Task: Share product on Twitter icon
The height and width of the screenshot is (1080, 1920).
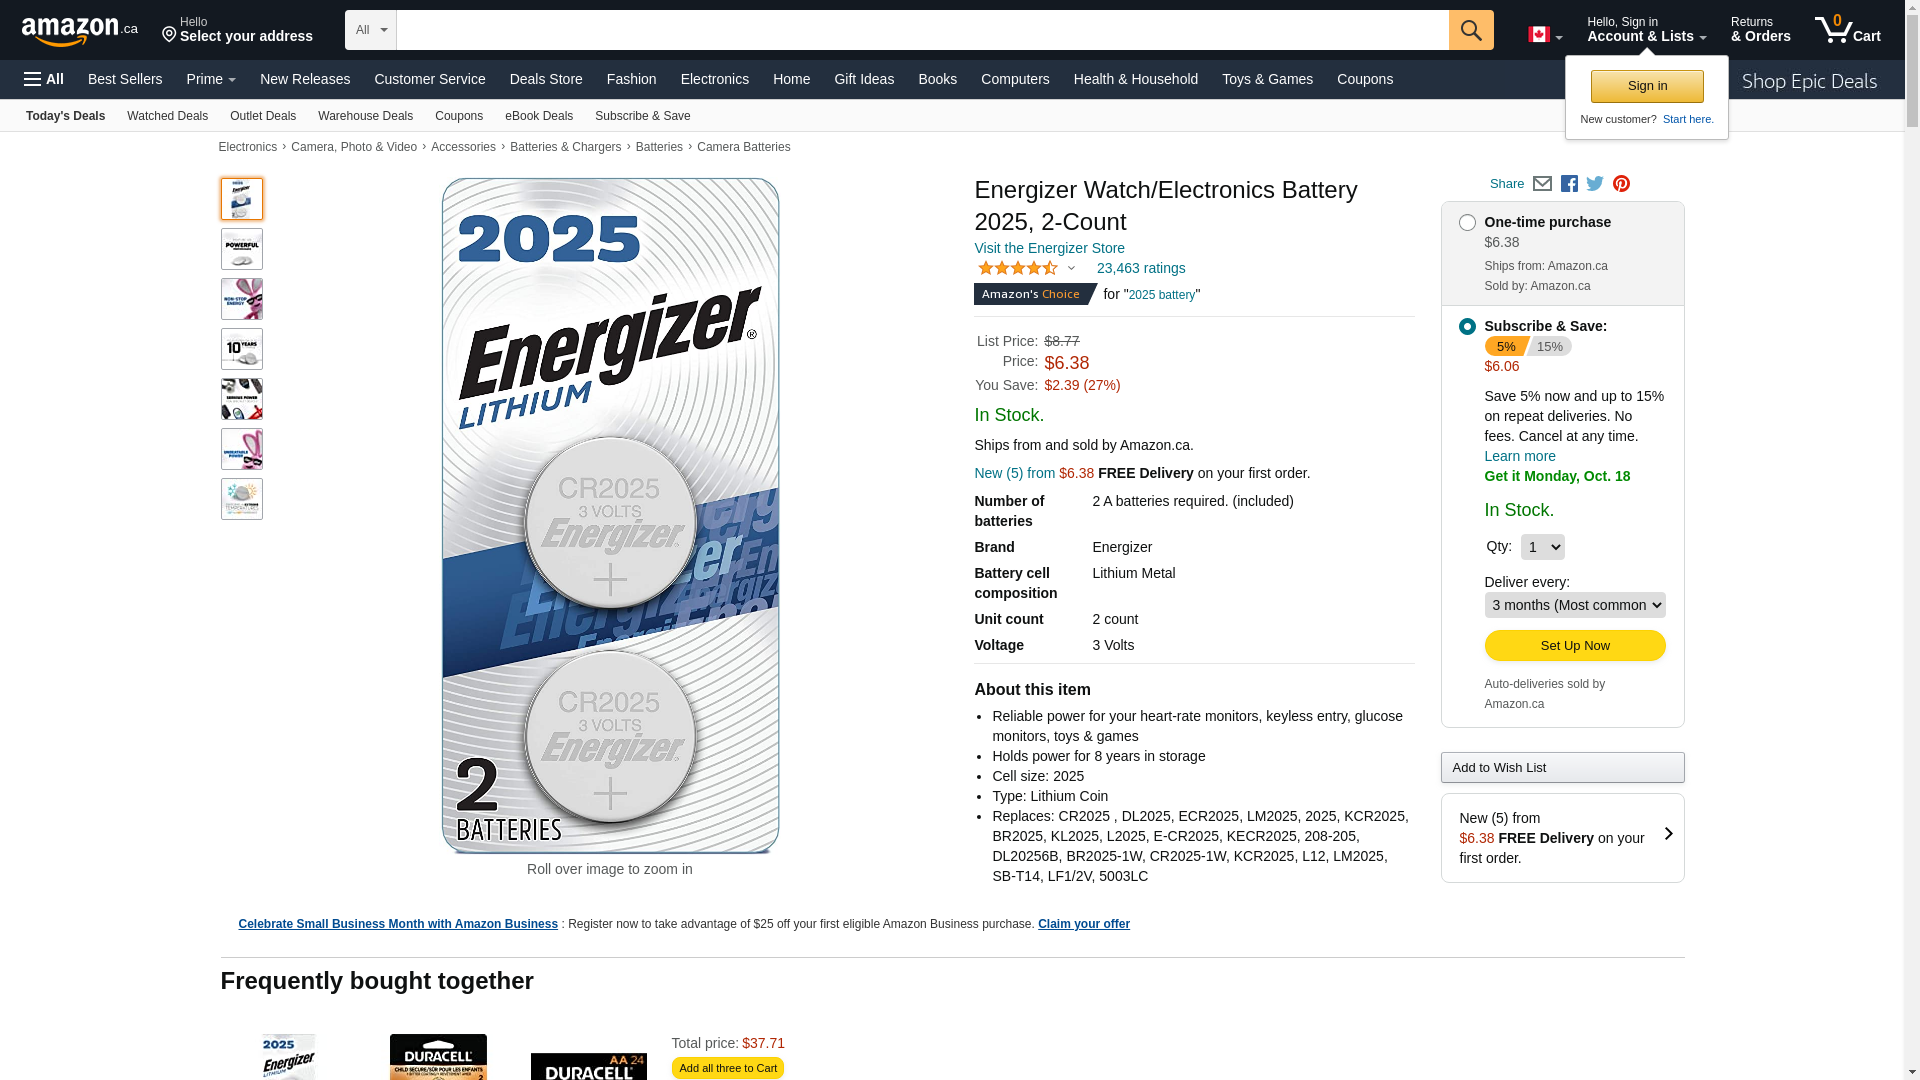Action: pyautogui.click(x=1595, y=184)
